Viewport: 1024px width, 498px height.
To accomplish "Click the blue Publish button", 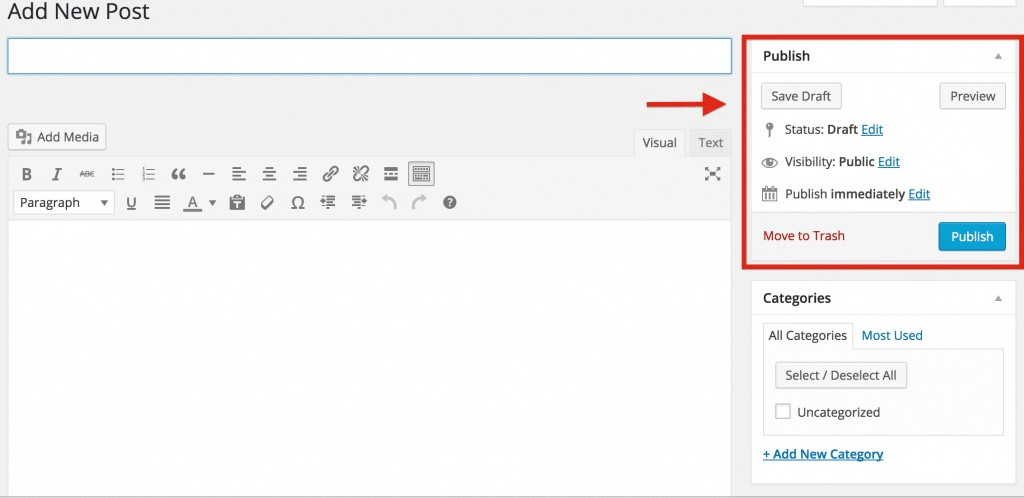I will point(972,236).
